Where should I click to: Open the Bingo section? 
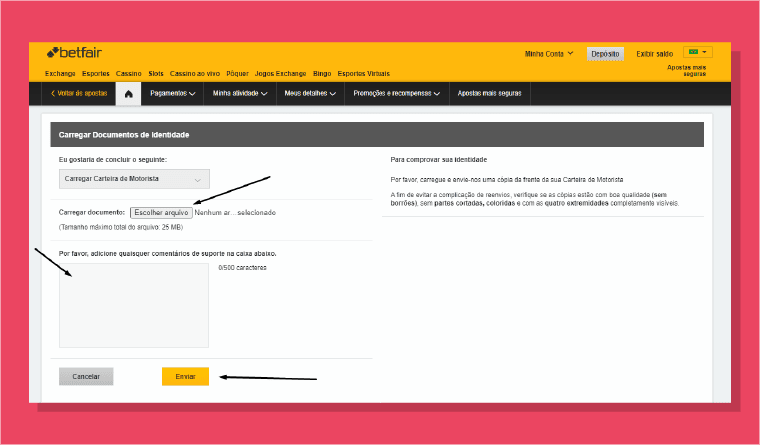tap(322, 74)
